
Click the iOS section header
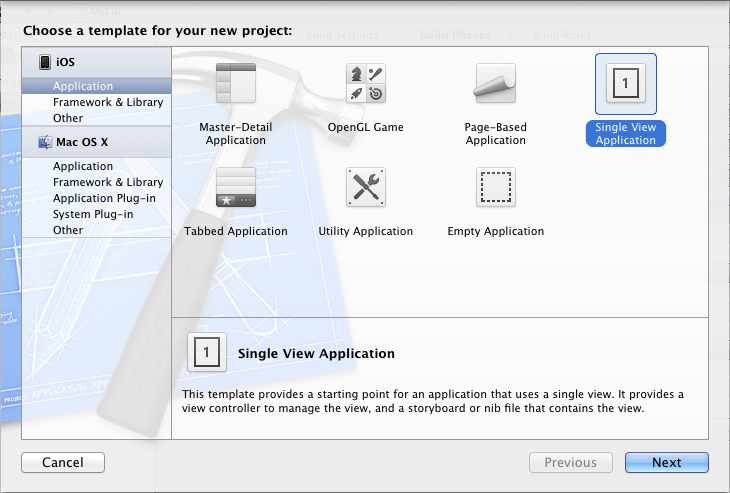[96, 62]
